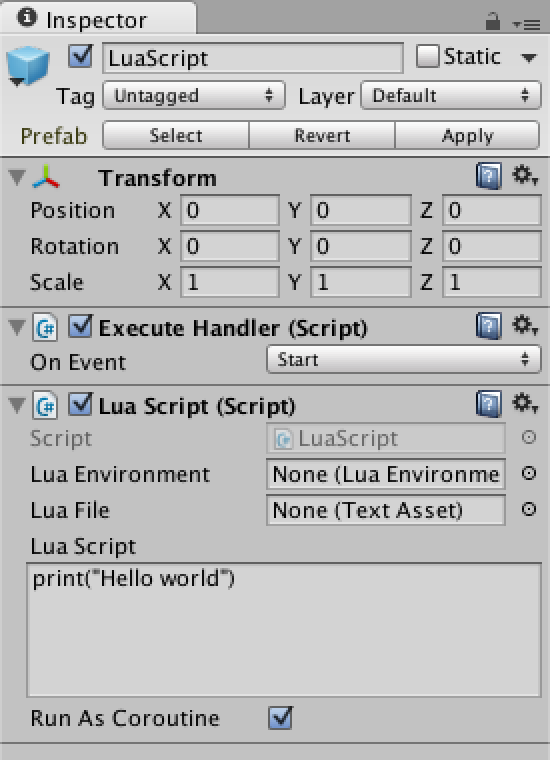Image resolution: width=550 pixels, height=760 pixels.
Task: Enable the Static checkbox
Action: click(427, 56)
